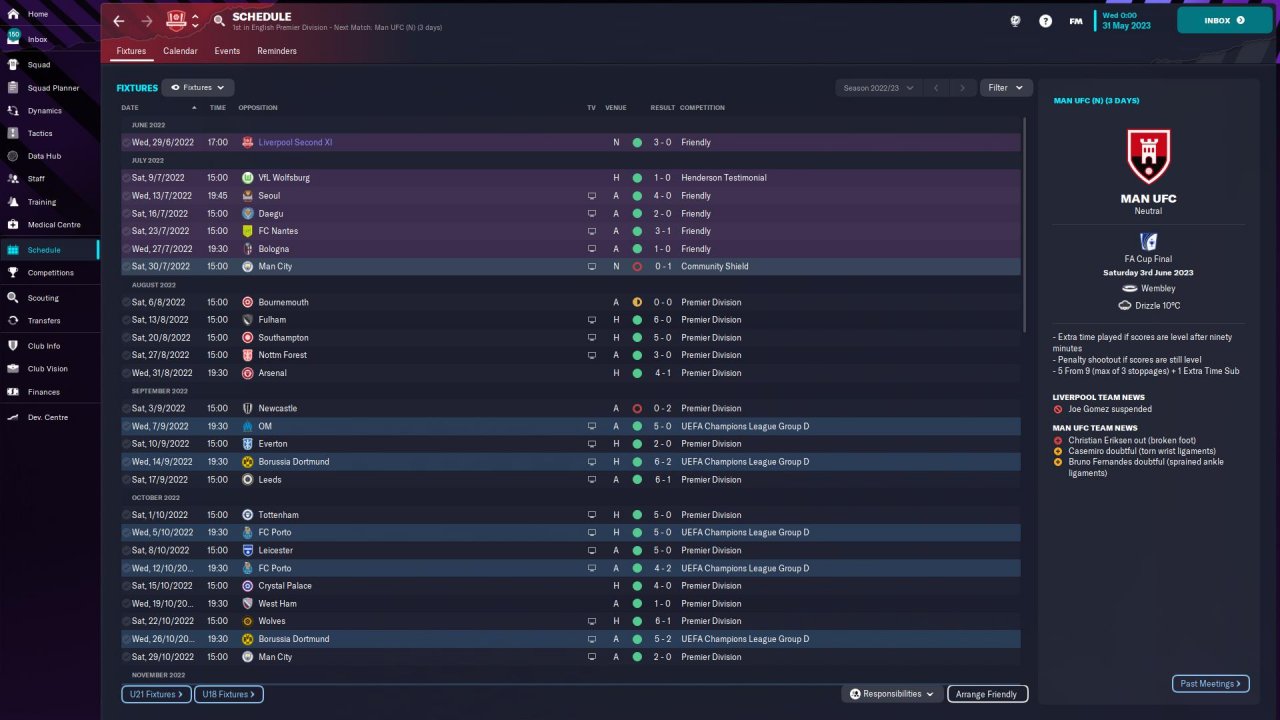Open the Responsibilities dropdown
Viewport: 1280px width, 720px height.
coord(892,694)
